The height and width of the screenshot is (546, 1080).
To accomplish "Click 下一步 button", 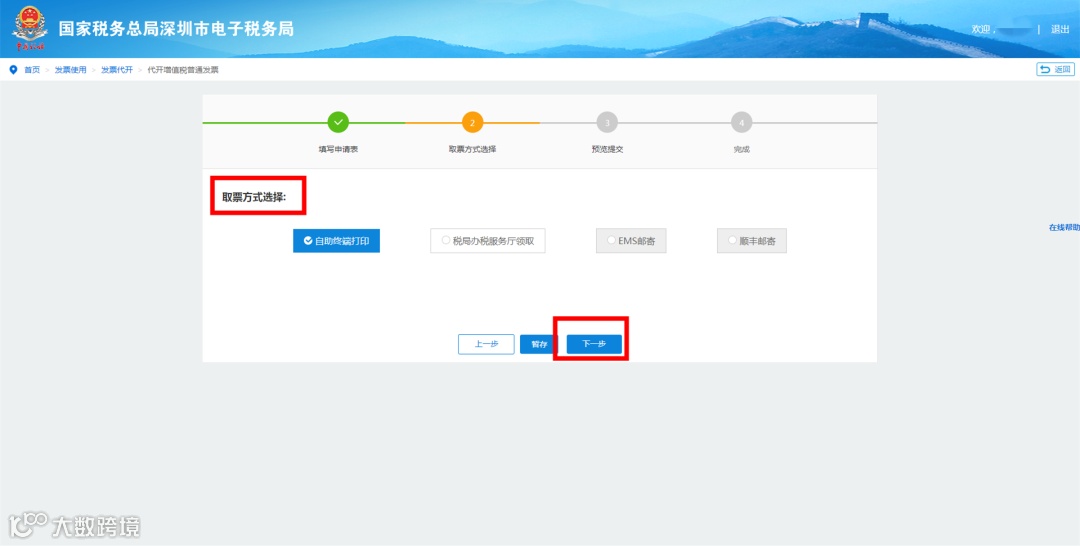I will [x=594, y=344].
